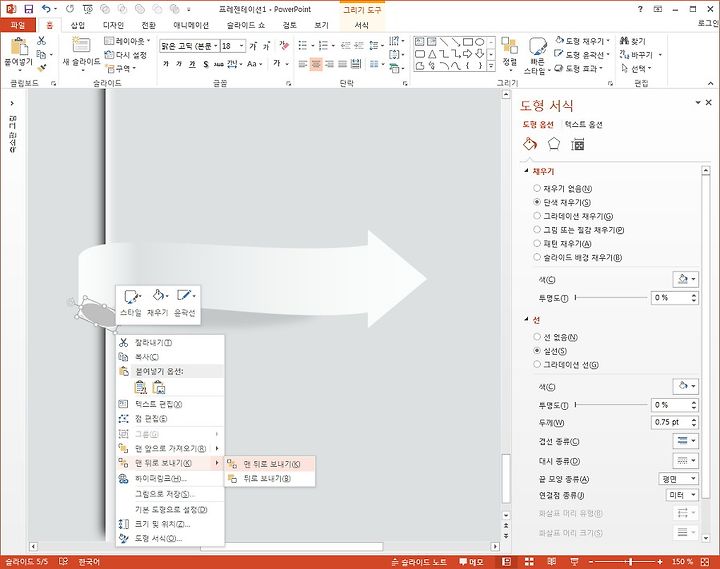Click Slide Notes (슬라이드 노트) in status bar

point(419,562)
